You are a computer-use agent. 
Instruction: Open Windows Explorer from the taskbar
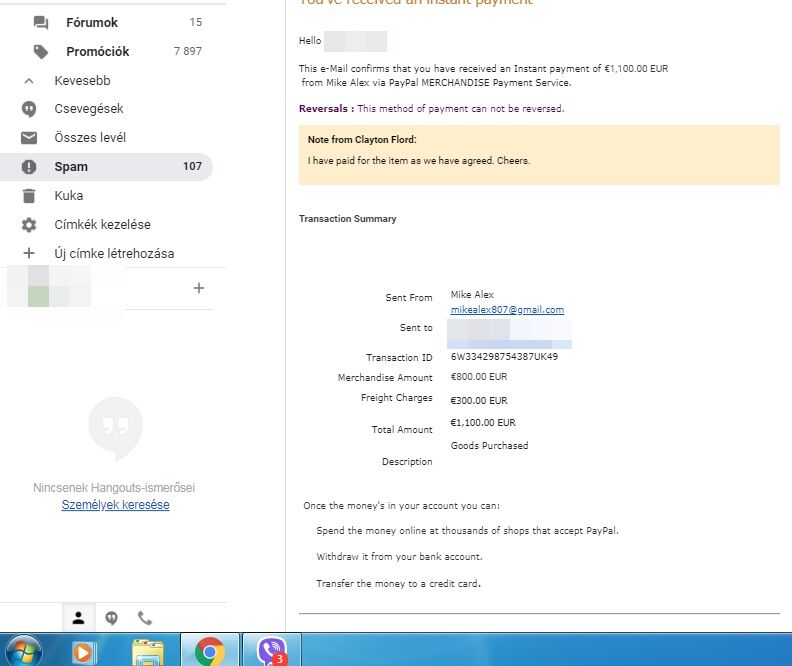click(147, 652)
